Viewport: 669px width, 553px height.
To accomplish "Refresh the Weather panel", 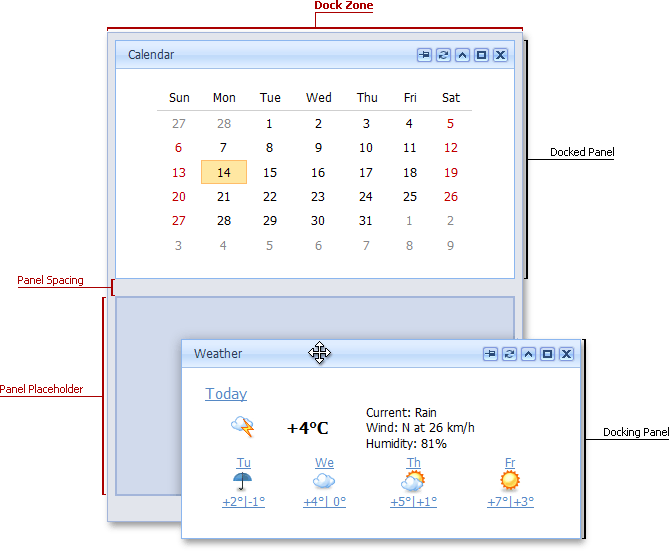I will pos(509,354).
